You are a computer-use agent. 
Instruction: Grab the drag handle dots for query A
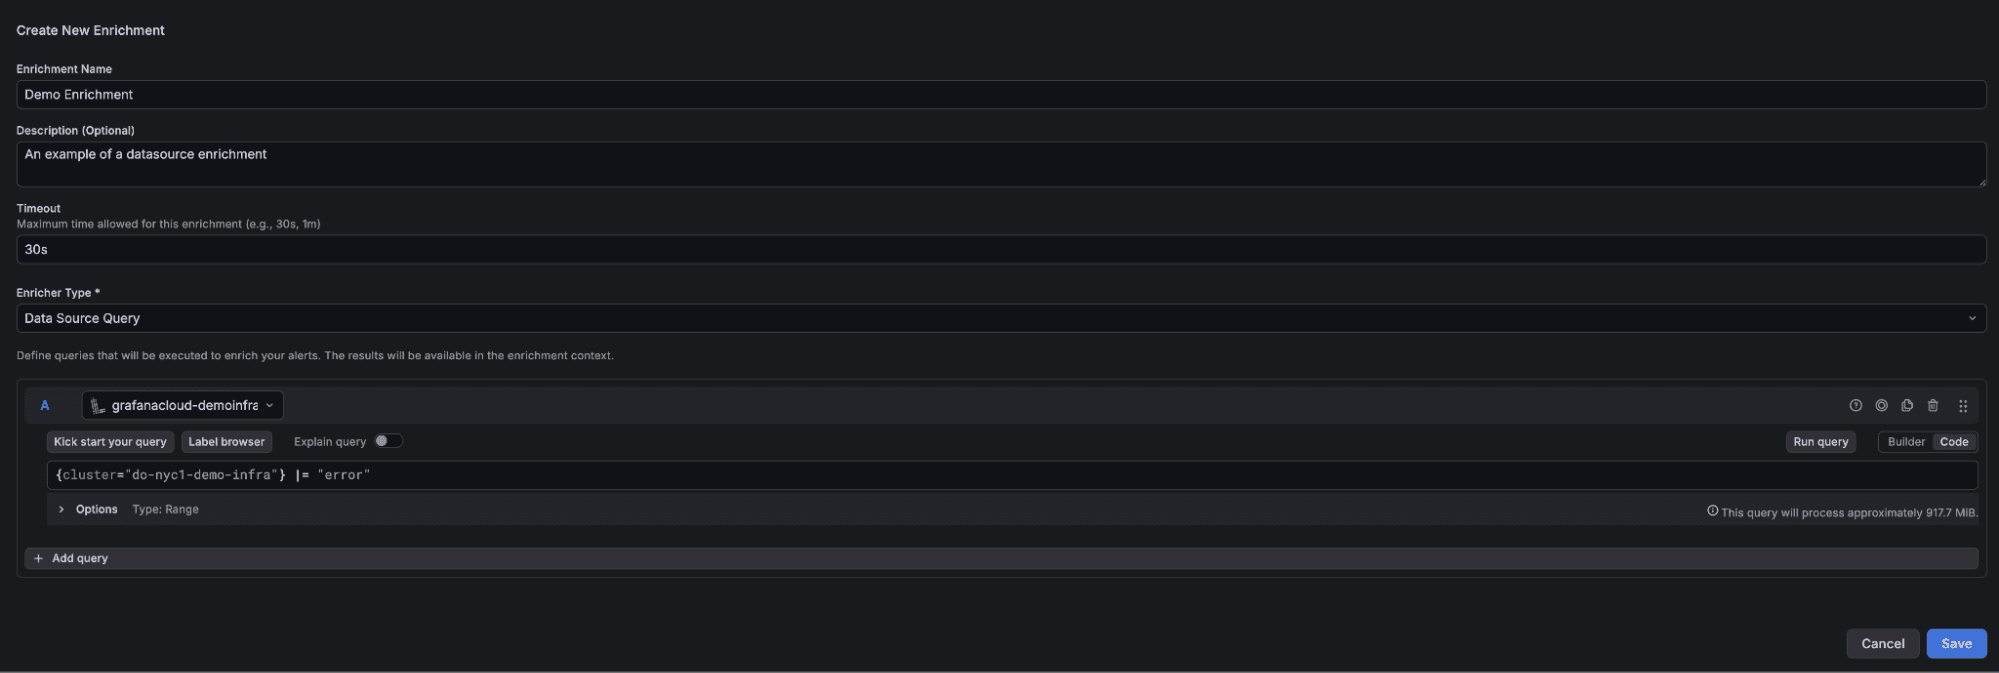(1962, 405)
